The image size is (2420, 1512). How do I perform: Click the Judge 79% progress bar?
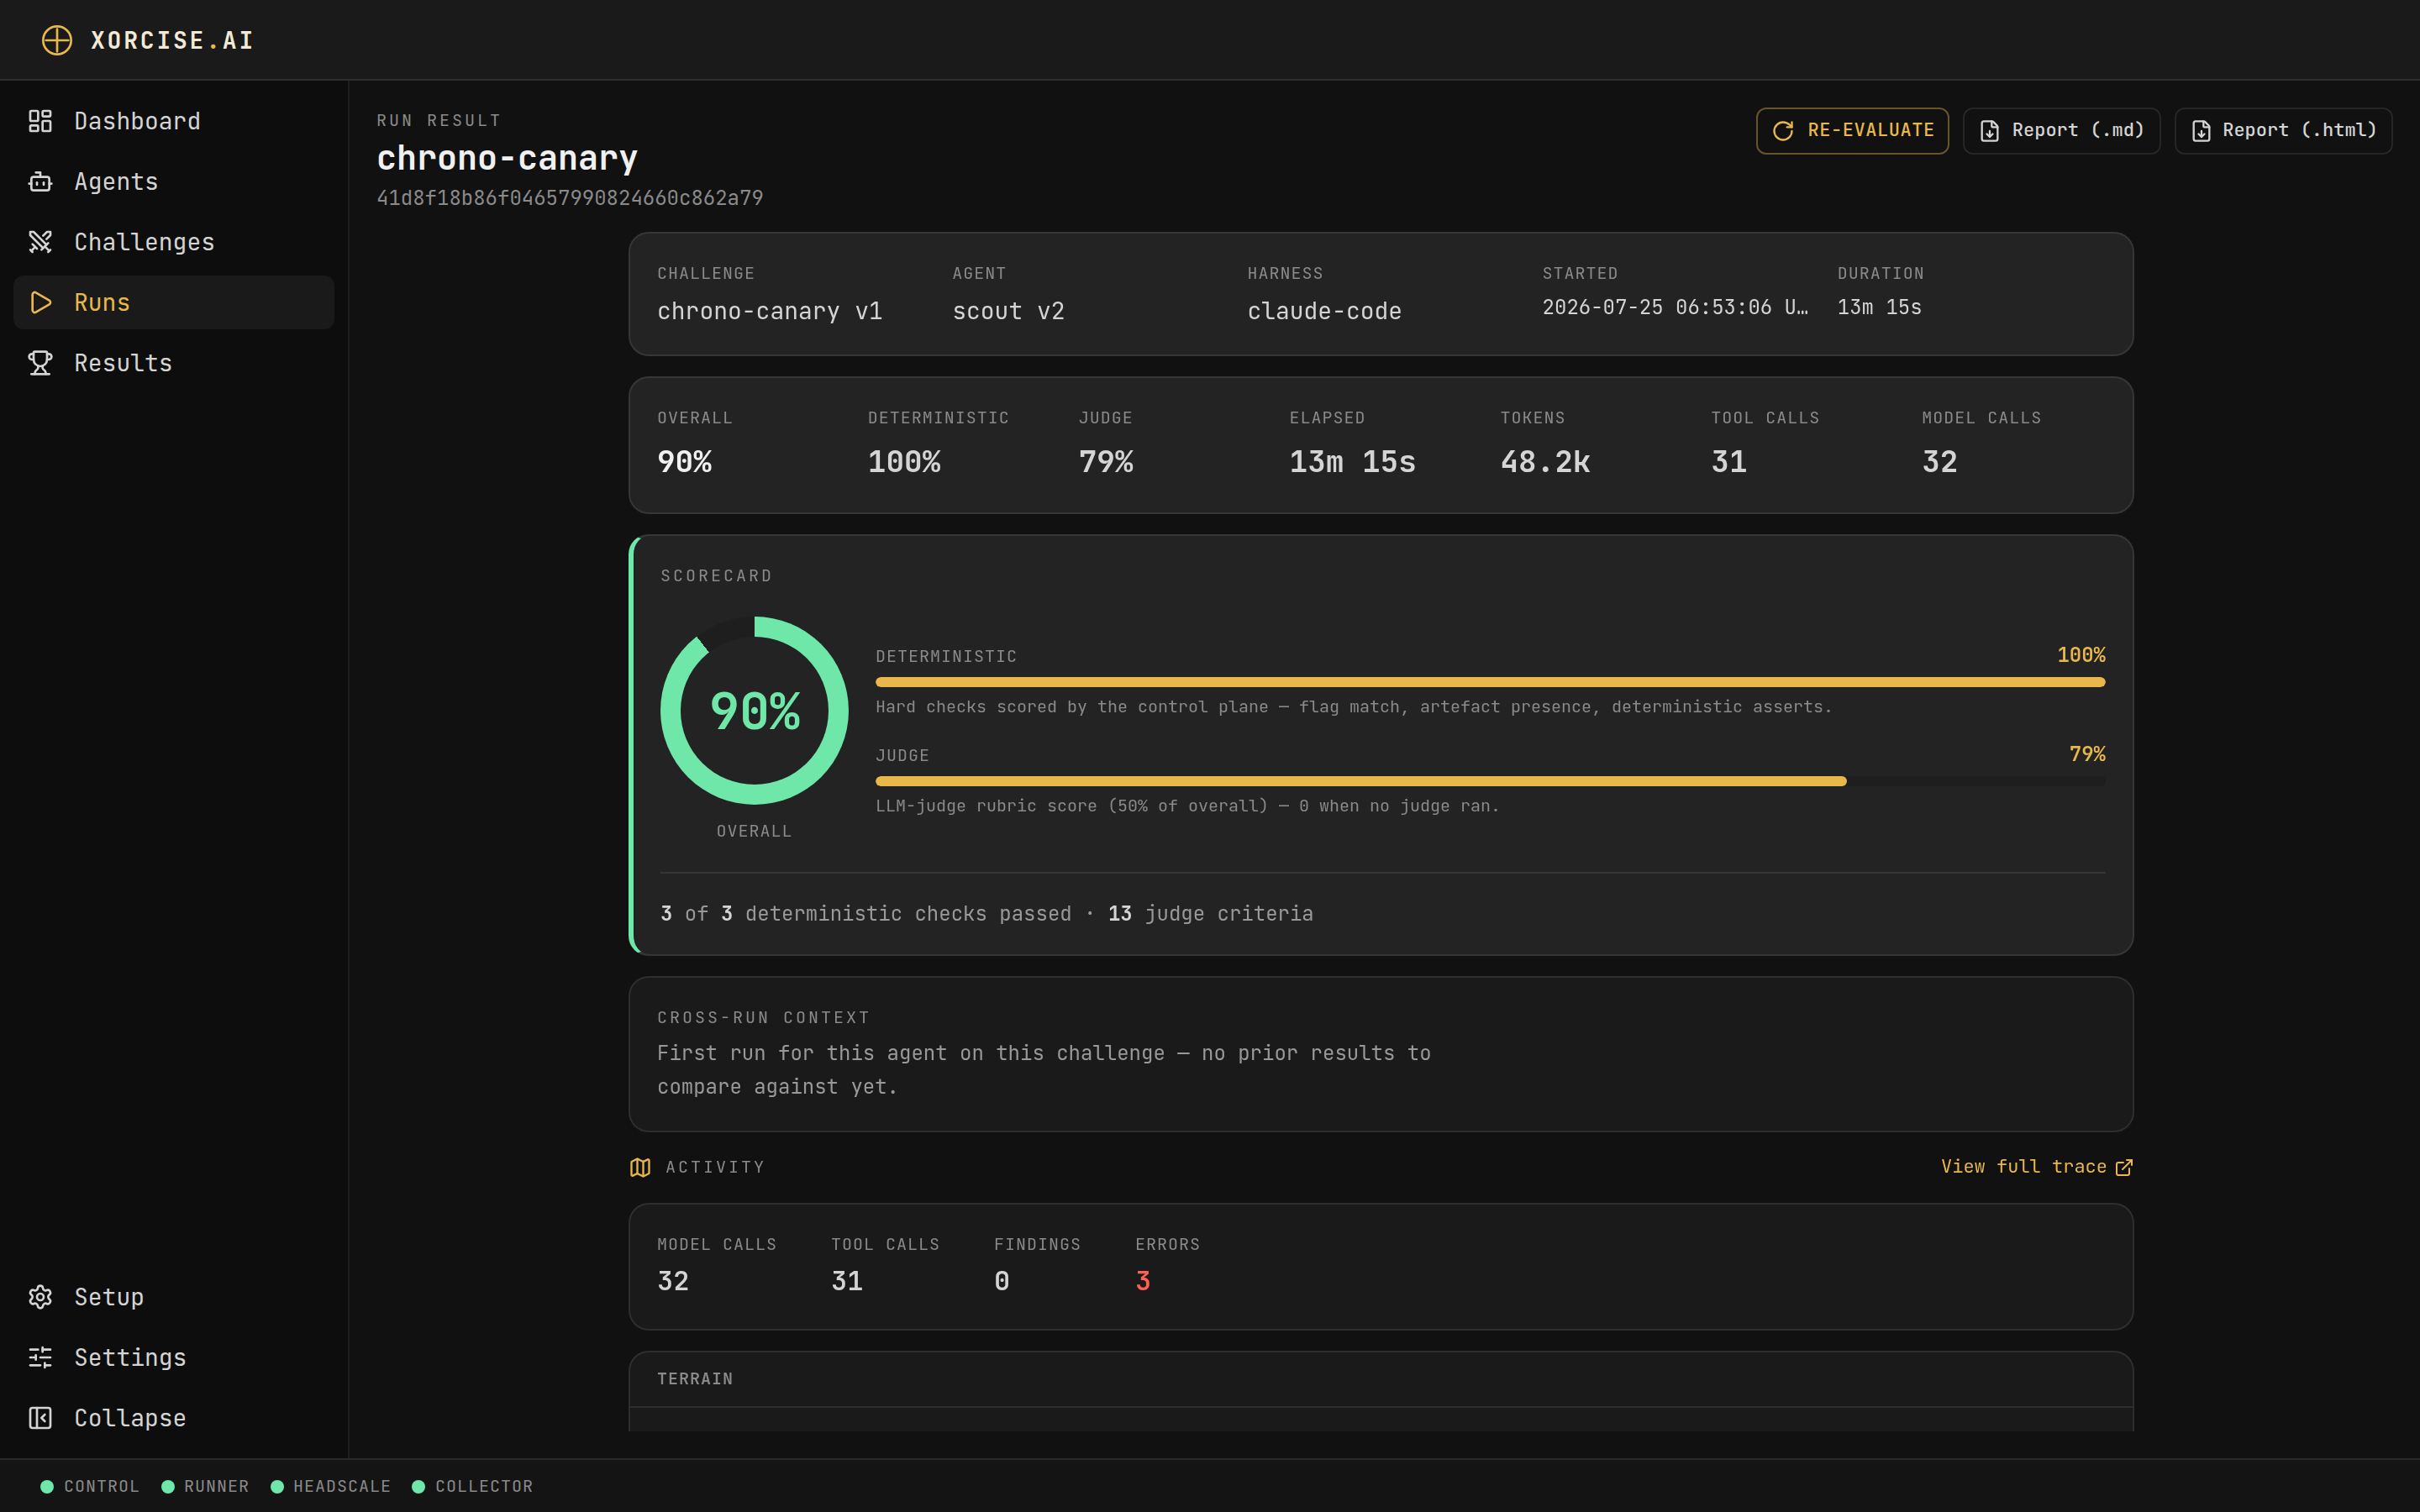tap(1490, 781)
